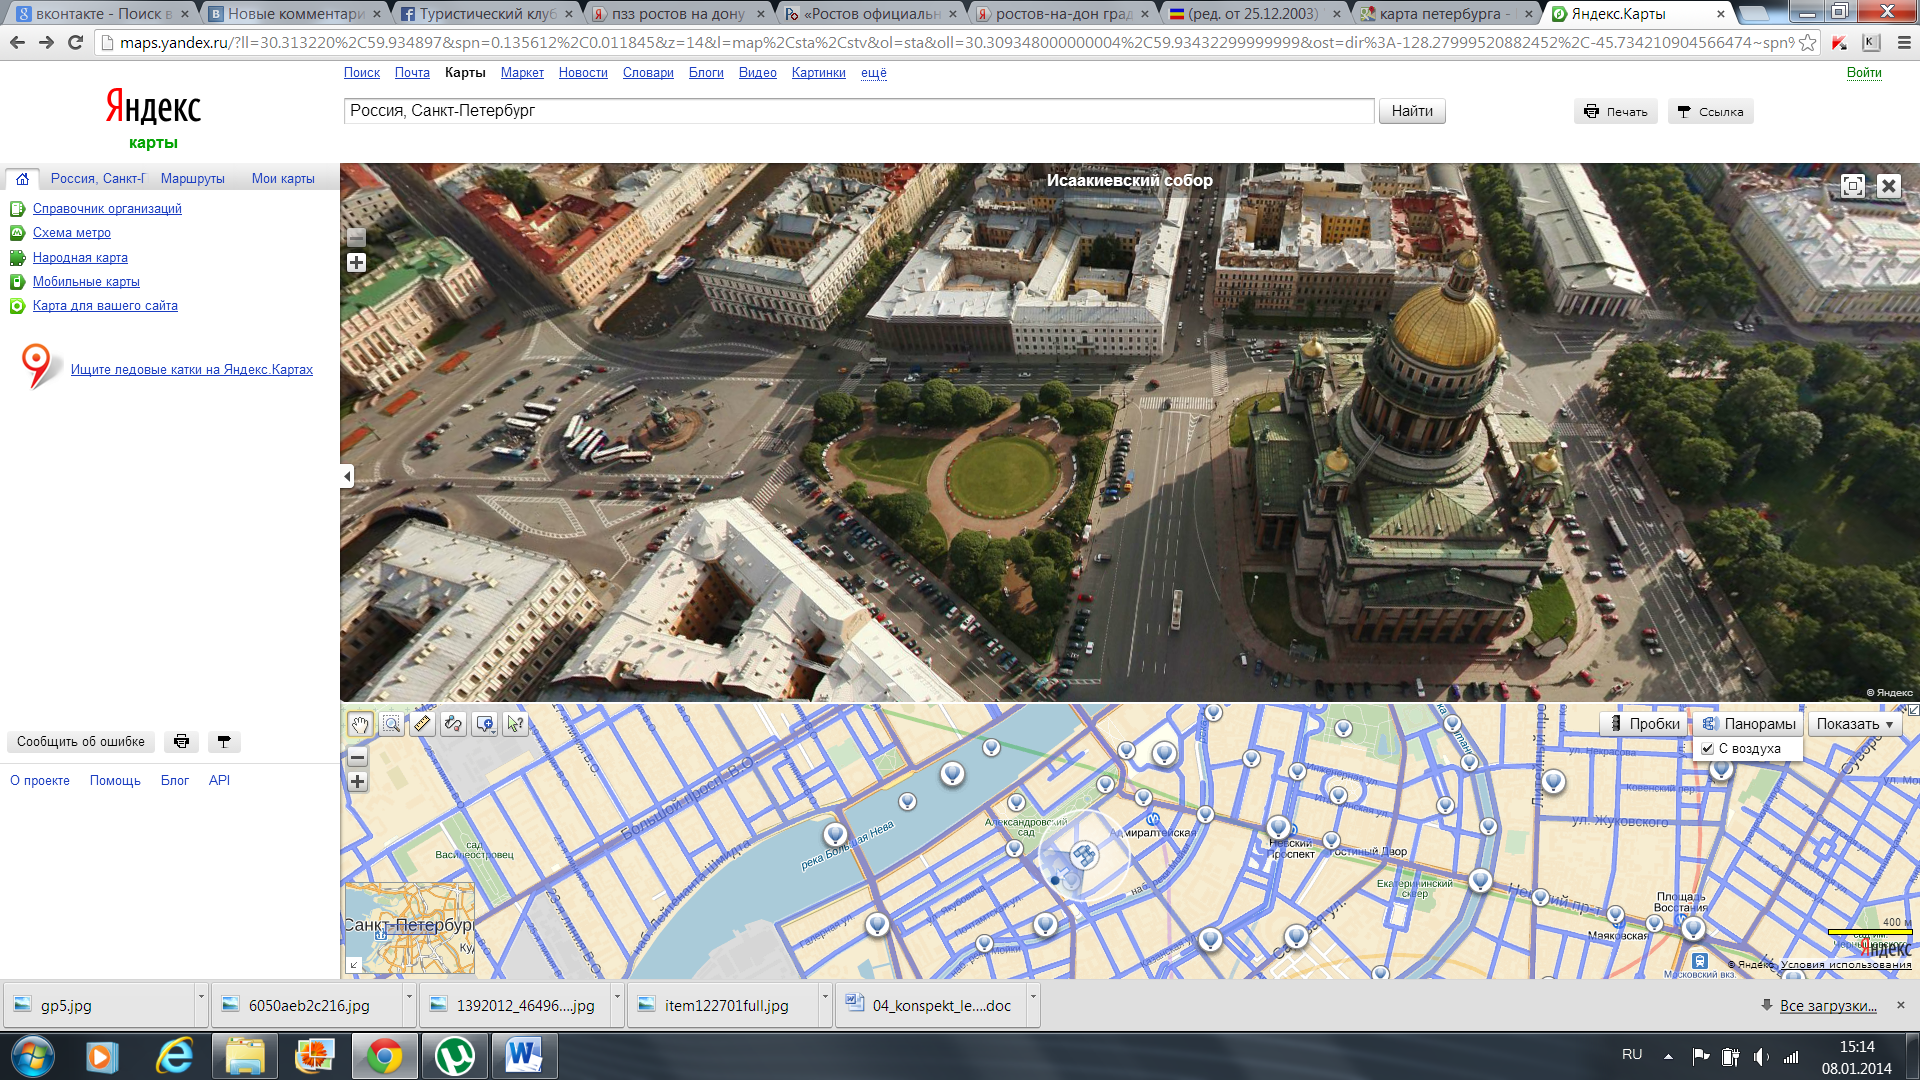Viewport: 1920px width, 1080px height.
Task: Open Схема метро link
Action: (72, 233)
